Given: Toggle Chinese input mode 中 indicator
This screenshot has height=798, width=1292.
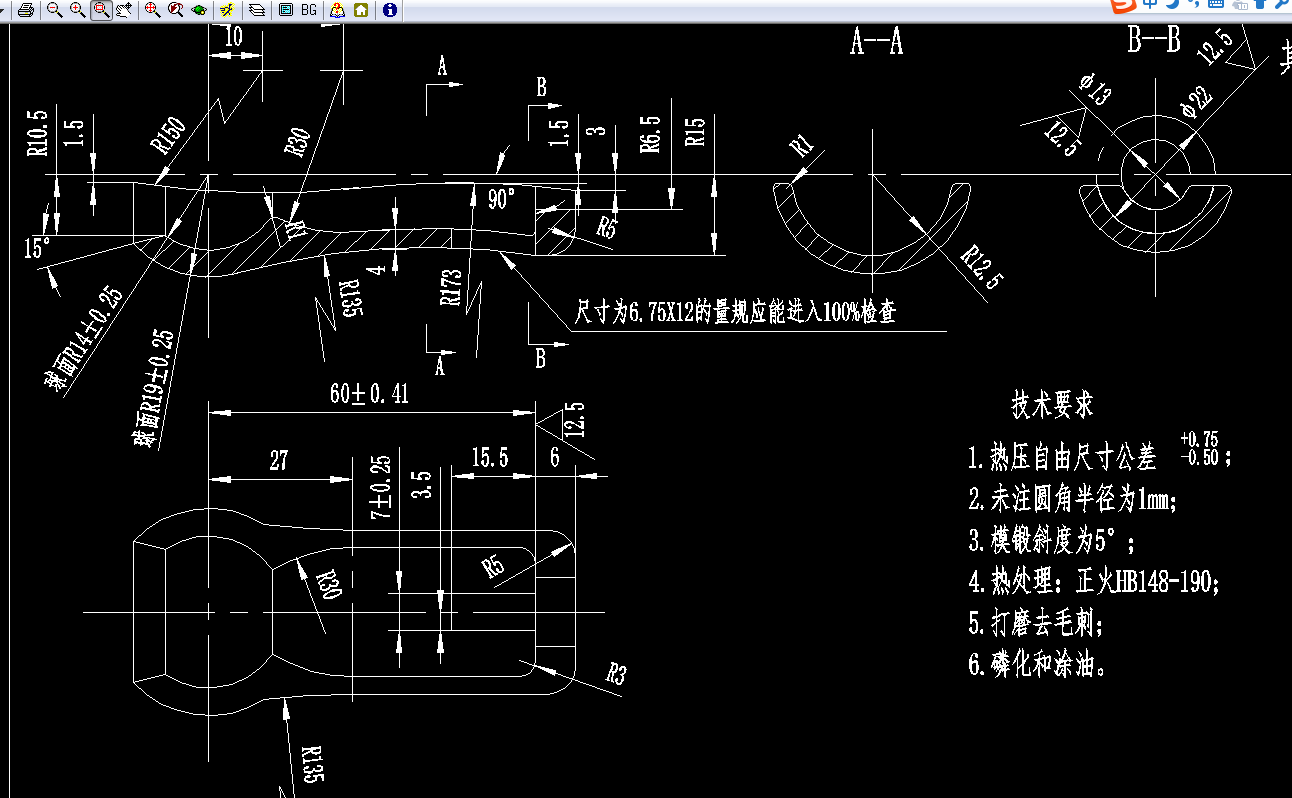Looking at the screenshot, I should (1151, 4).
